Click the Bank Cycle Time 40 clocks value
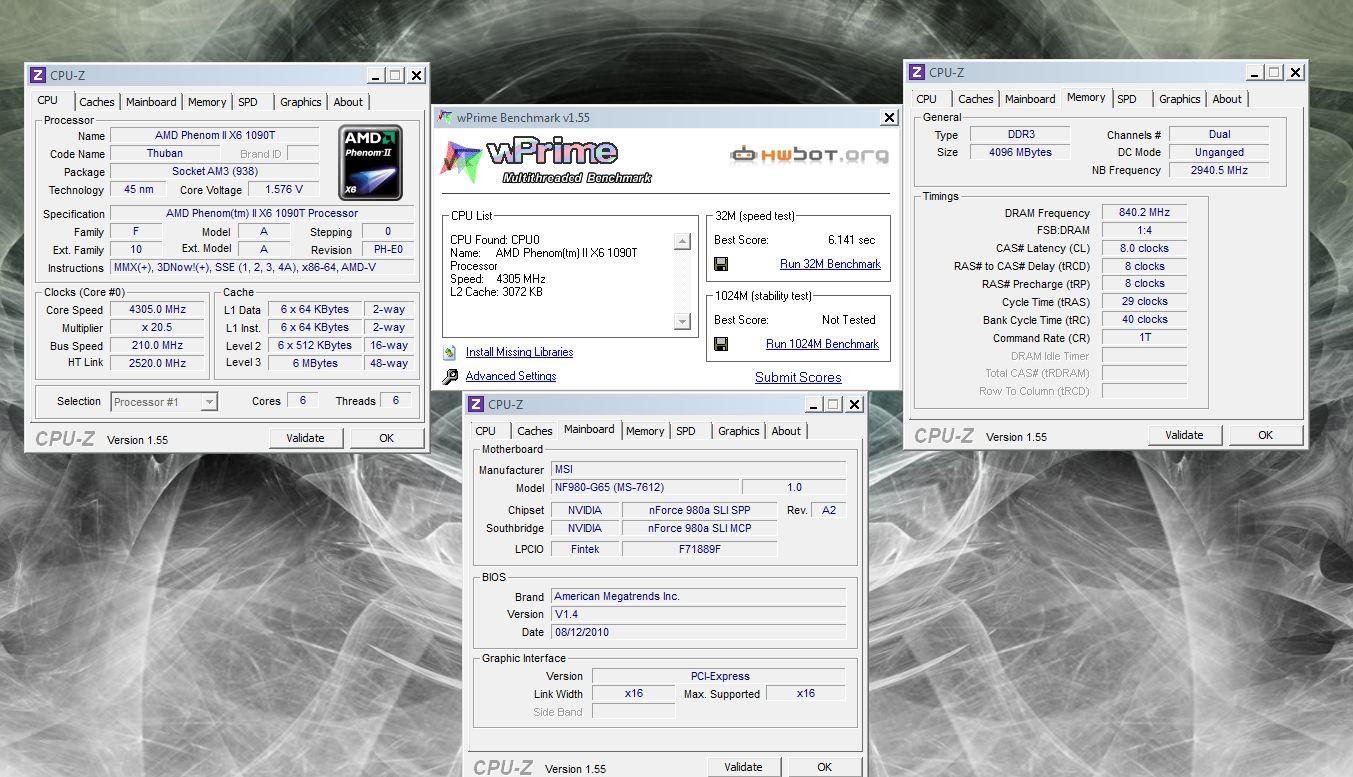Image resolution: width=1353 pixels, height=777 pixels. click(x=1145, y=319)
